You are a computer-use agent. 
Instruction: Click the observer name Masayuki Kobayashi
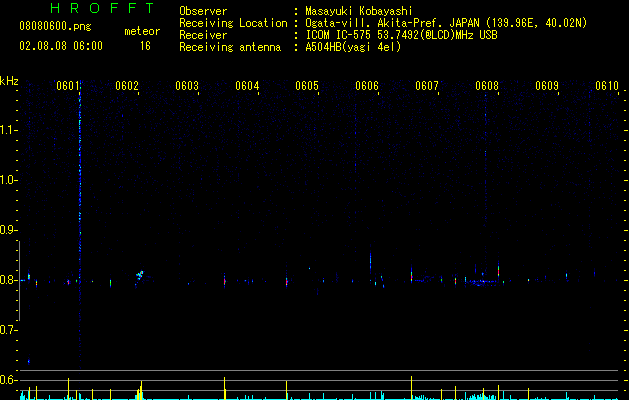pos(359,11)
